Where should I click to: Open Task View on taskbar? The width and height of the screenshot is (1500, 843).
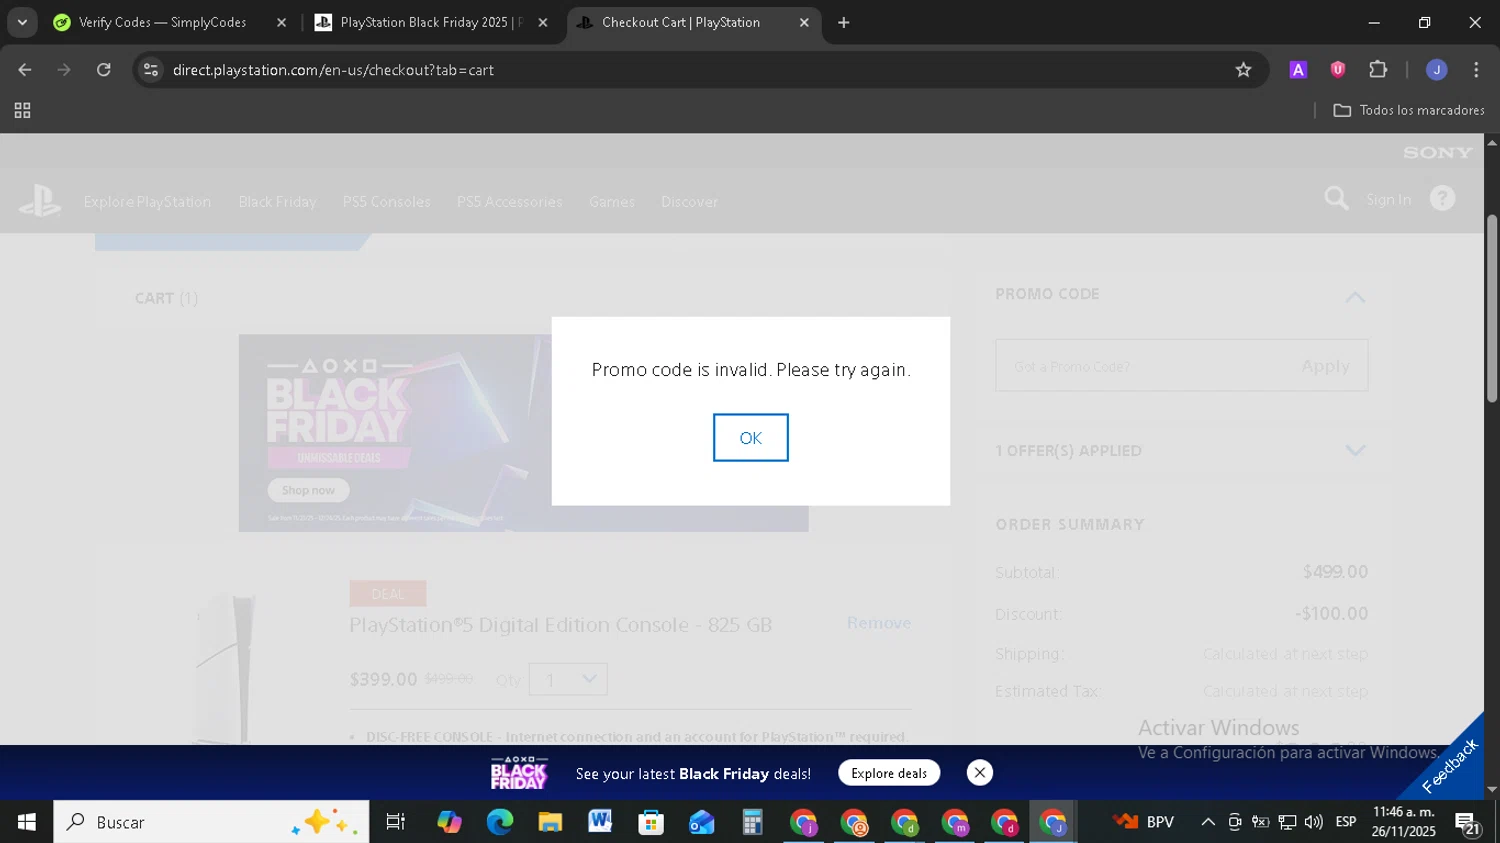click(395, 822)
